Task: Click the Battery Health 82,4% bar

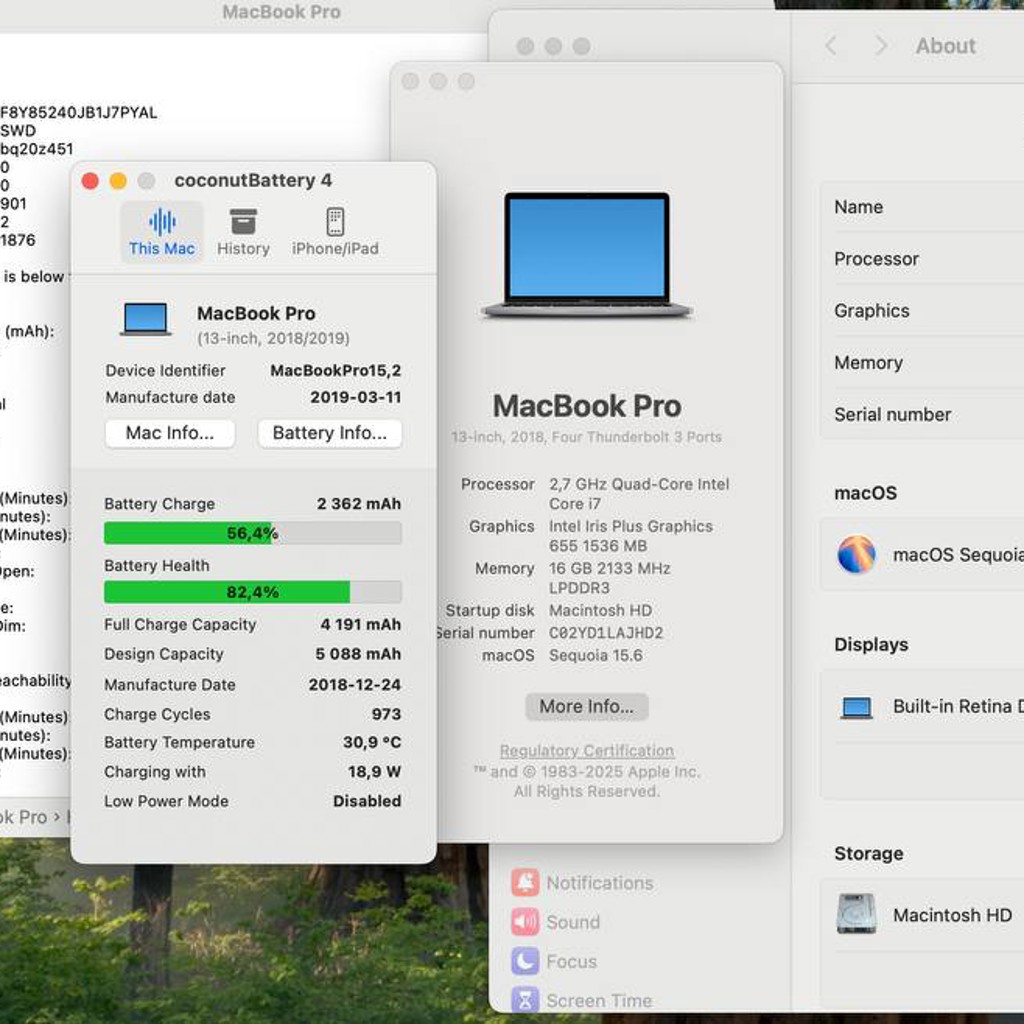Action: click(x=253, y=592)
